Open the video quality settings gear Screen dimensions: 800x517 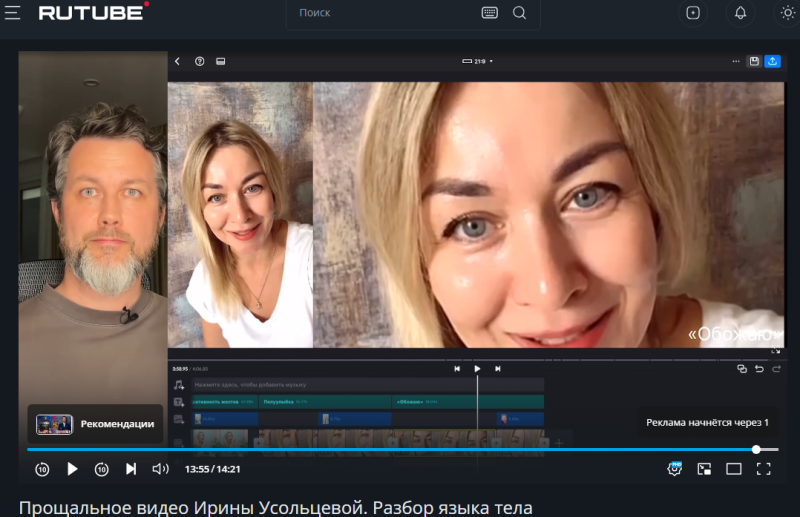click(675, 469)
